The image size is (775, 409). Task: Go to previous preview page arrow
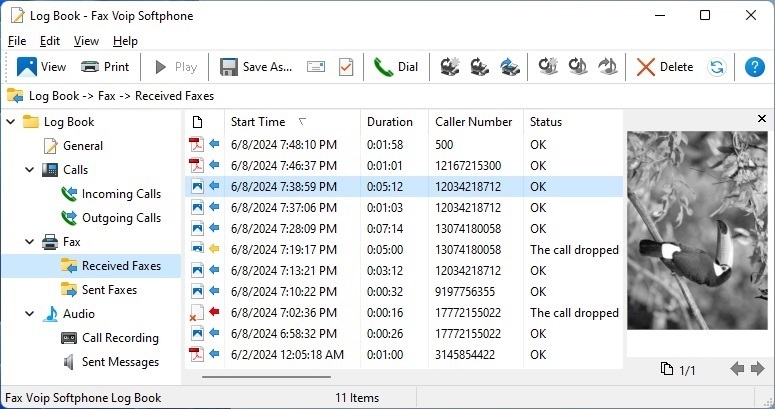click(737, 369)
